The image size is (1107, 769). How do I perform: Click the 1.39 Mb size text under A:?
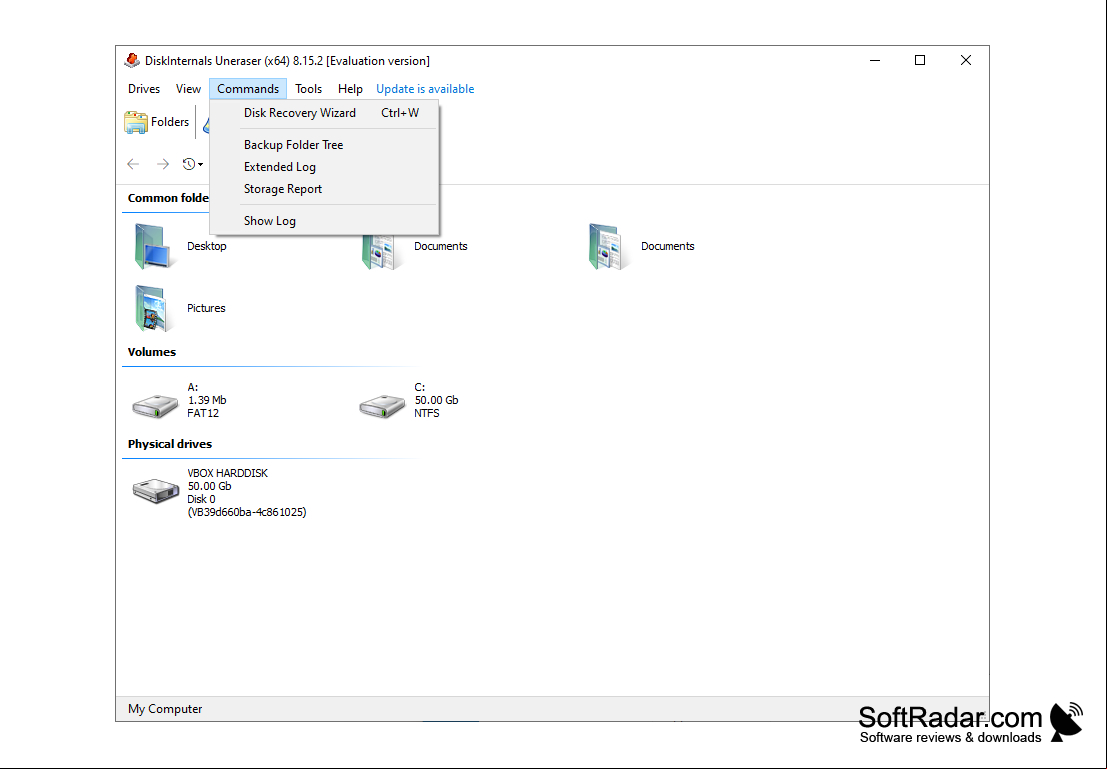(207, 400)
